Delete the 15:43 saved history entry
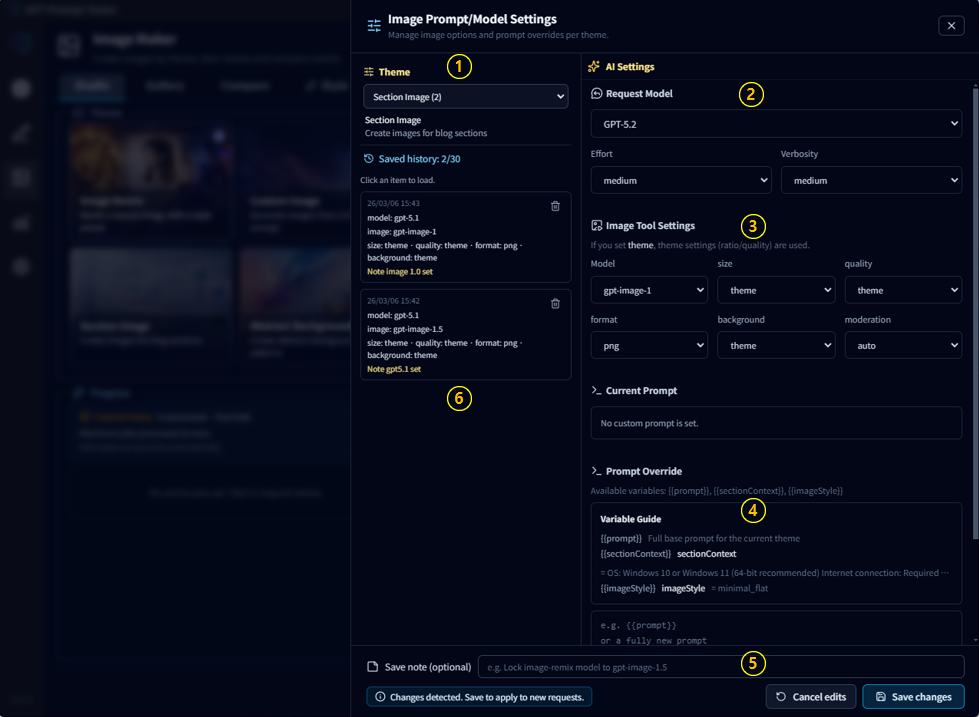The height and width of the screenshot is (717, 979). click(555, 206)
